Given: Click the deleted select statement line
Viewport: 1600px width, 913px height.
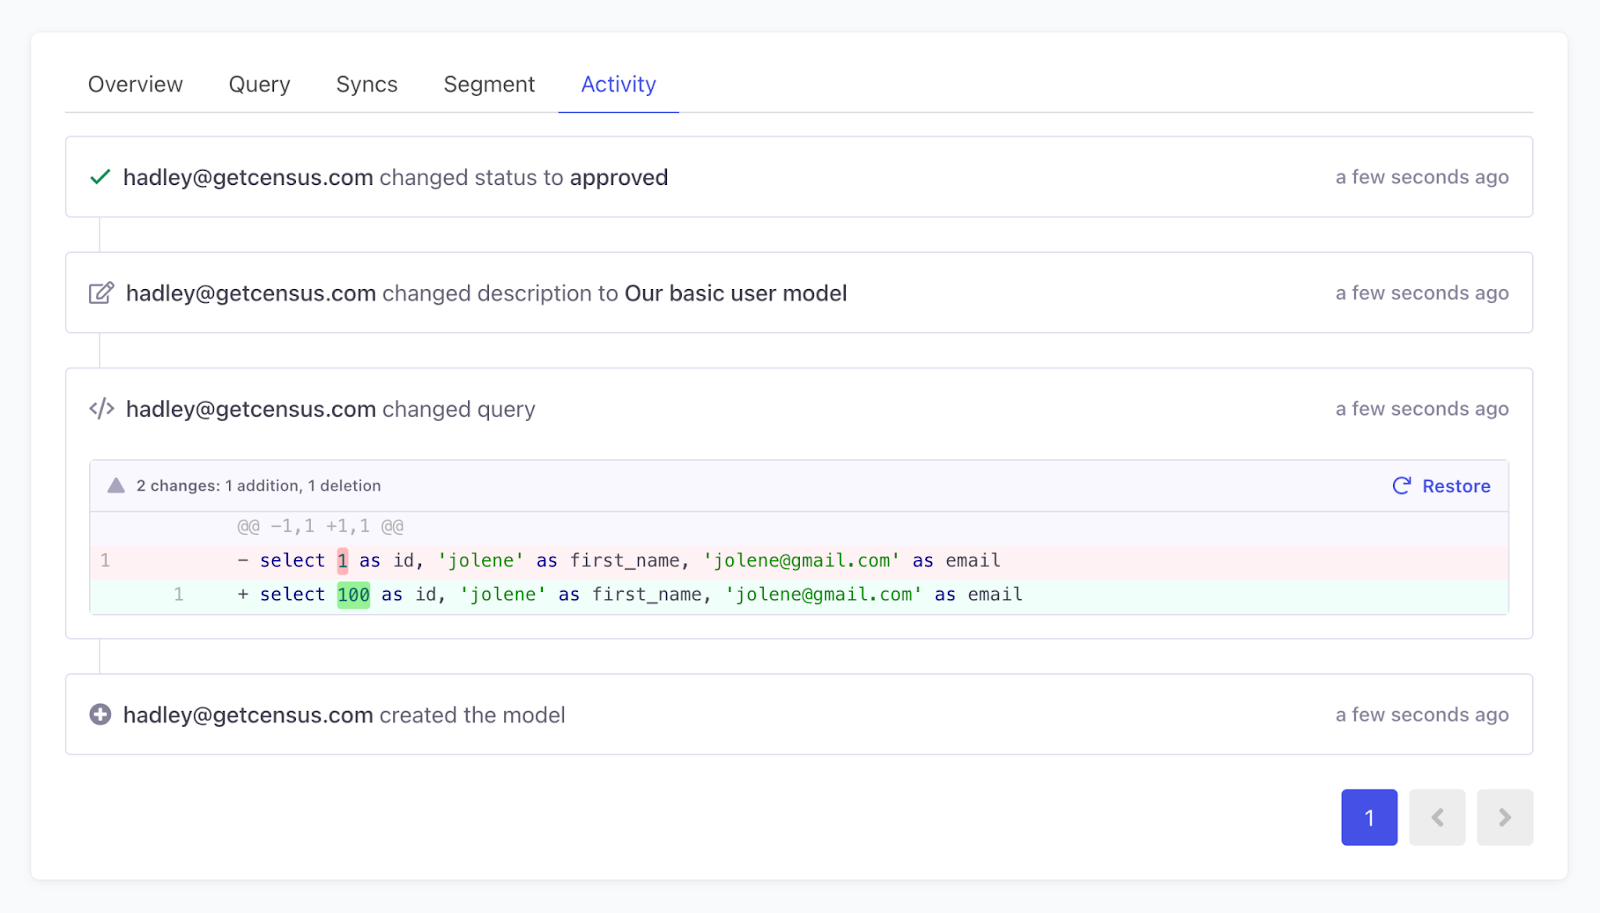Looking at the screenshot, I should 620,560.
